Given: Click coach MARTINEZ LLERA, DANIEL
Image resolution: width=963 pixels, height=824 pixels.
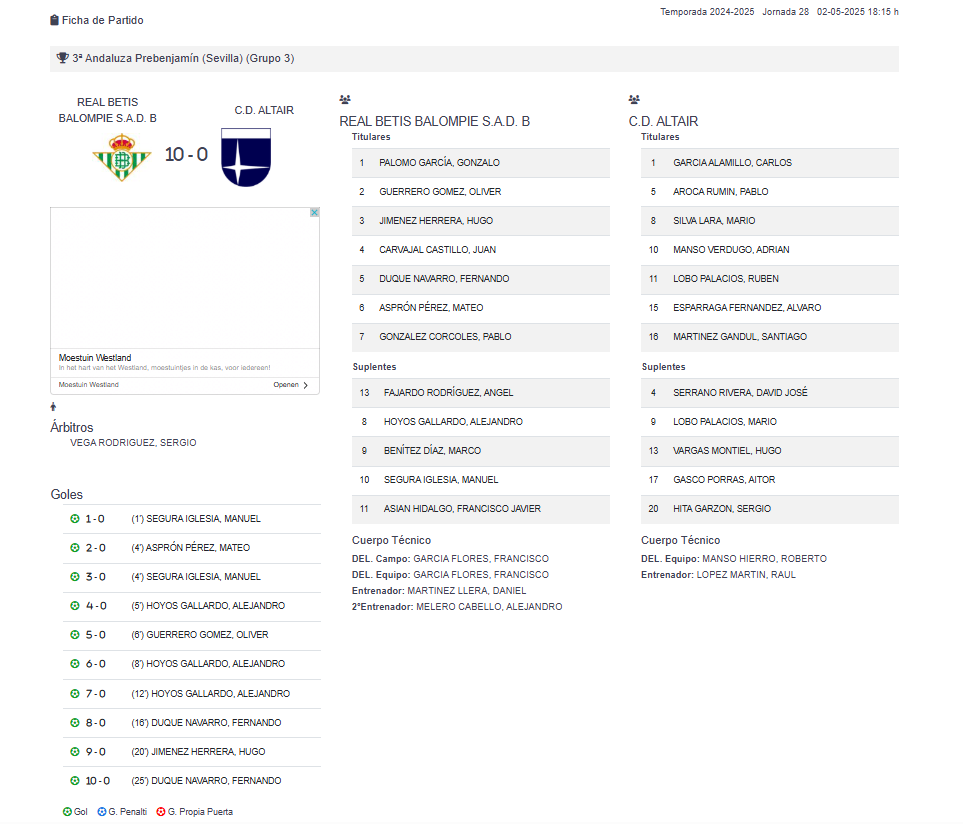Looking at the screenshot, I should 467,591.
